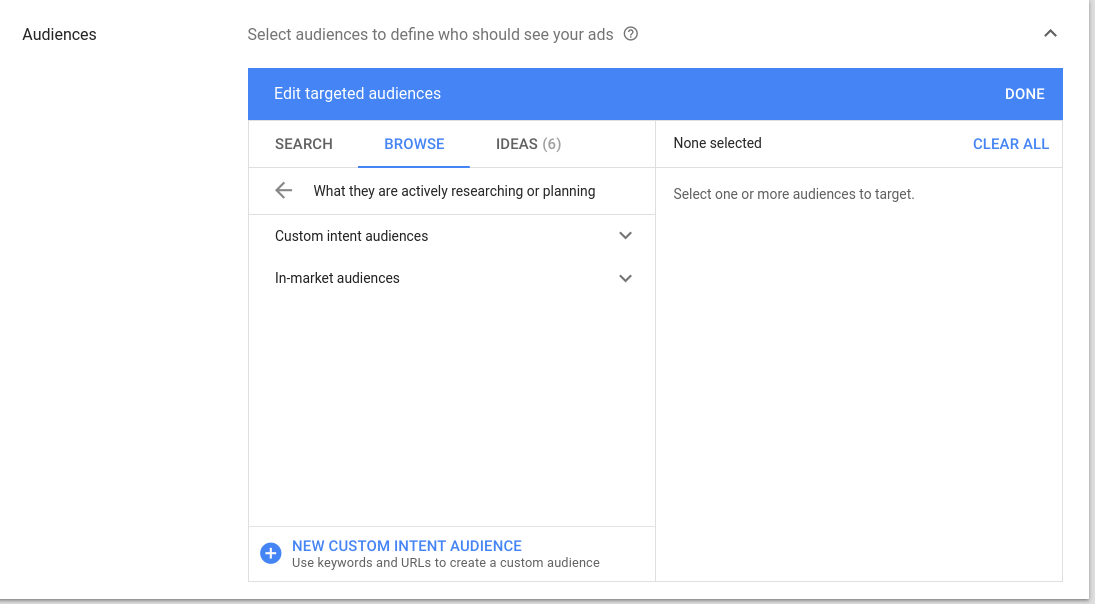Click the Audiences section label
Image resolution: width=1095 pixels, height=604 pixels.
coord(59,33)
